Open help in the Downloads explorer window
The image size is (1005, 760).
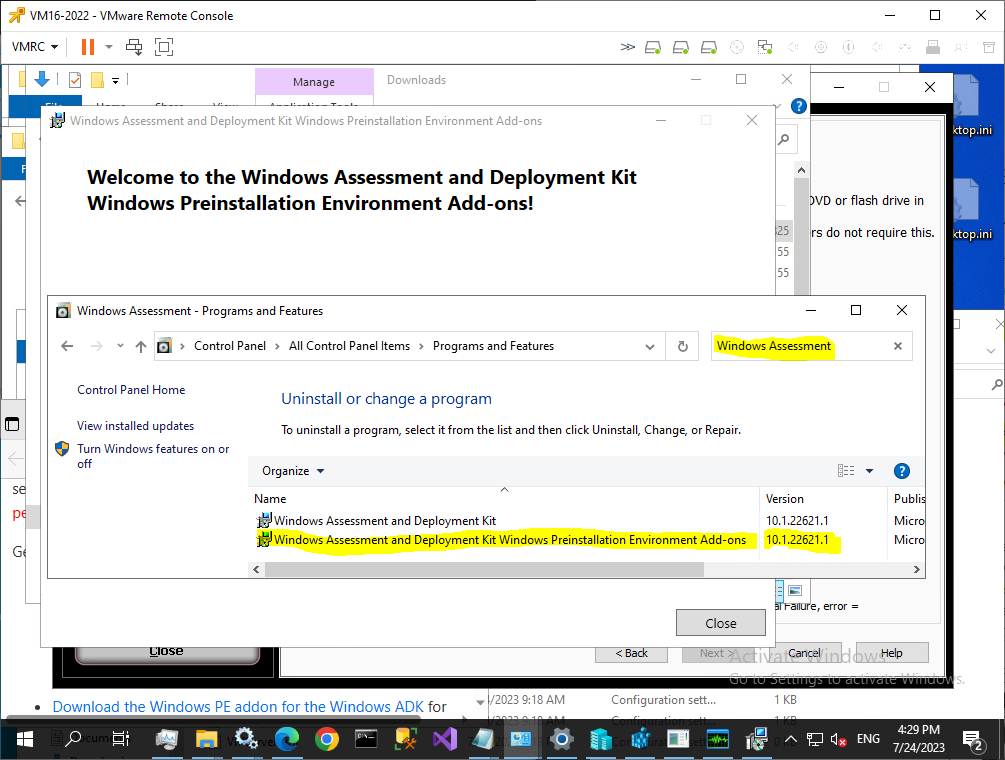click(x=799, y=106)
